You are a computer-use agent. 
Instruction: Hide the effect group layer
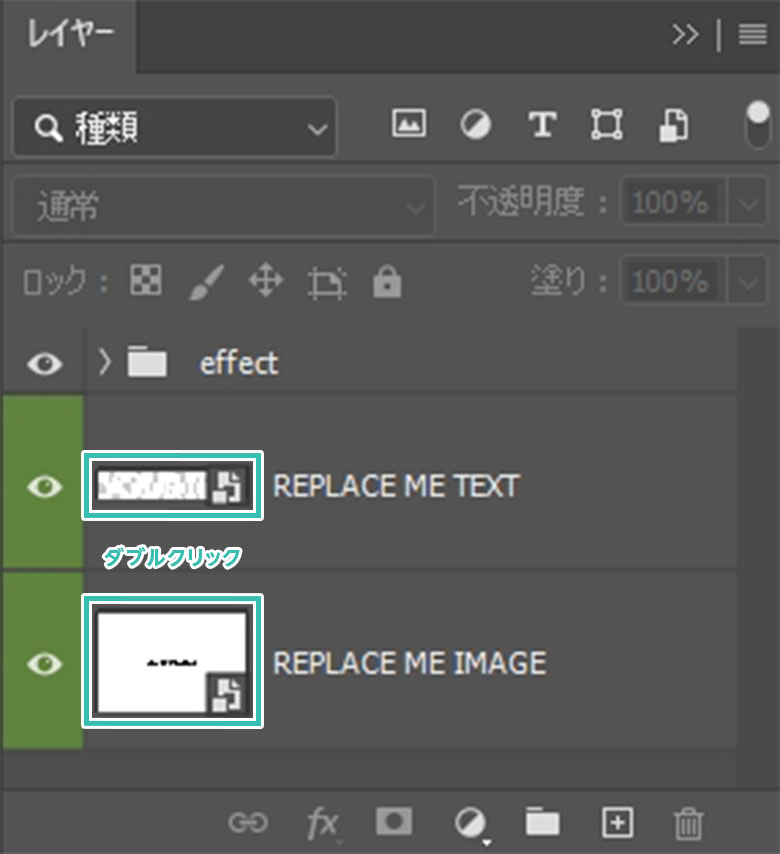pyautogui.click(x=43, y=363)
